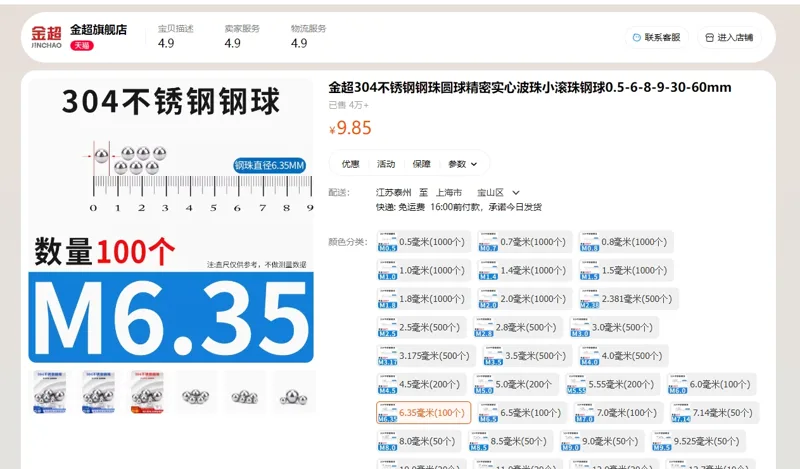This screenshot has height=469, width=800.
Task: Click the 卖家服务 4.9 rating
Action: click(x=242, y=36)
